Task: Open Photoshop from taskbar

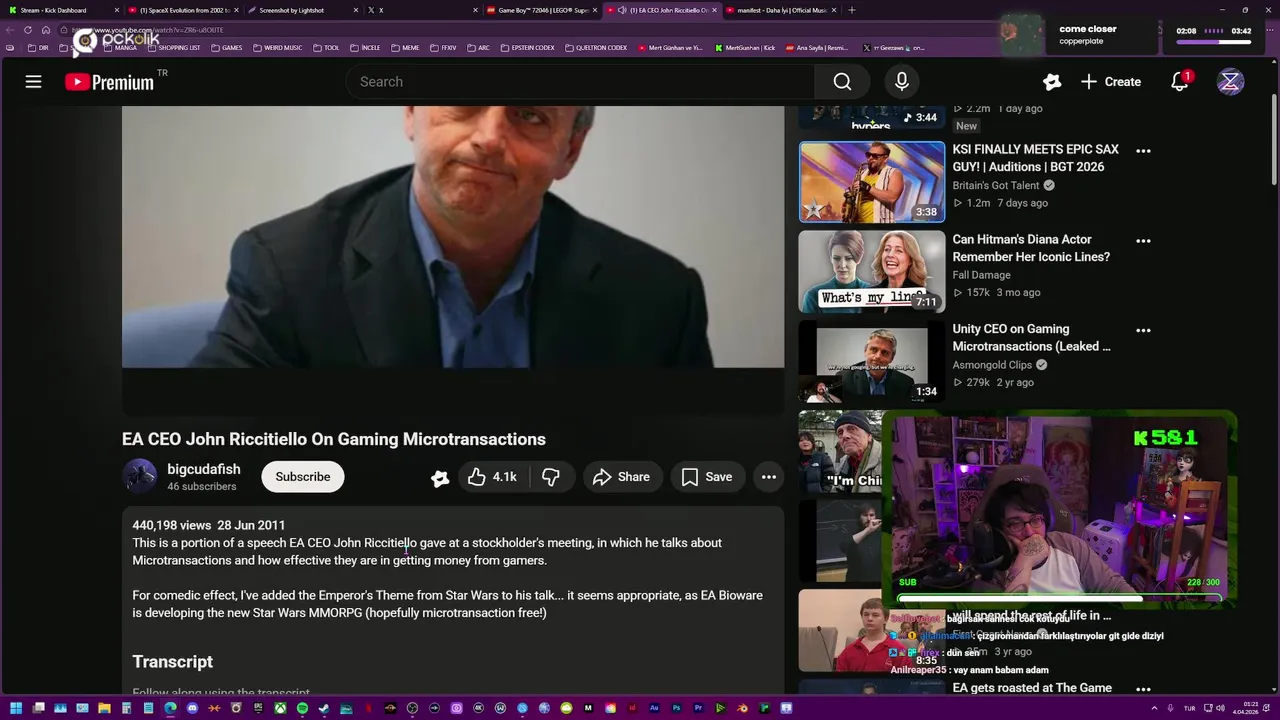Action: point(676,708)
